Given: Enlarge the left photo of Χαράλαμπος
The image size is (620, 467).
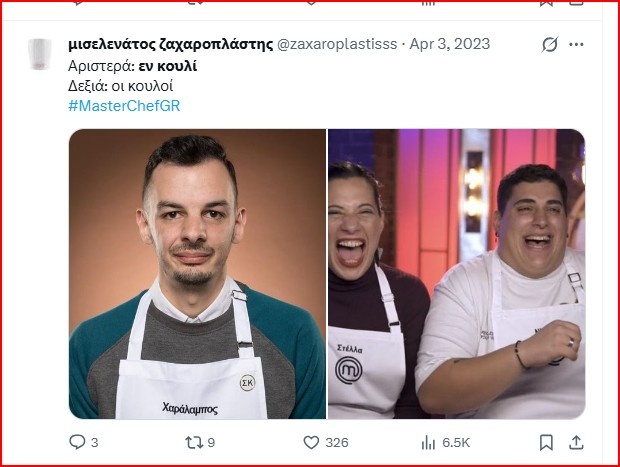Looking at the screenshot, I should 197,274.
